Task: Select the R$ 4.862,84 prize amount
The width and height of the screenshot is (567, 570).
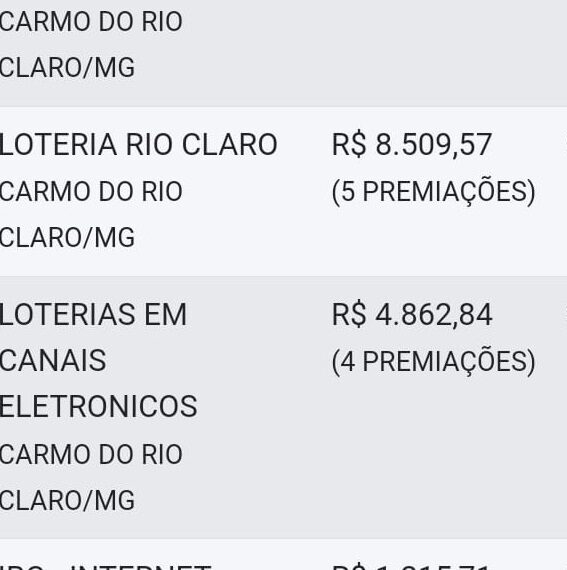Action: coord(412,314)
